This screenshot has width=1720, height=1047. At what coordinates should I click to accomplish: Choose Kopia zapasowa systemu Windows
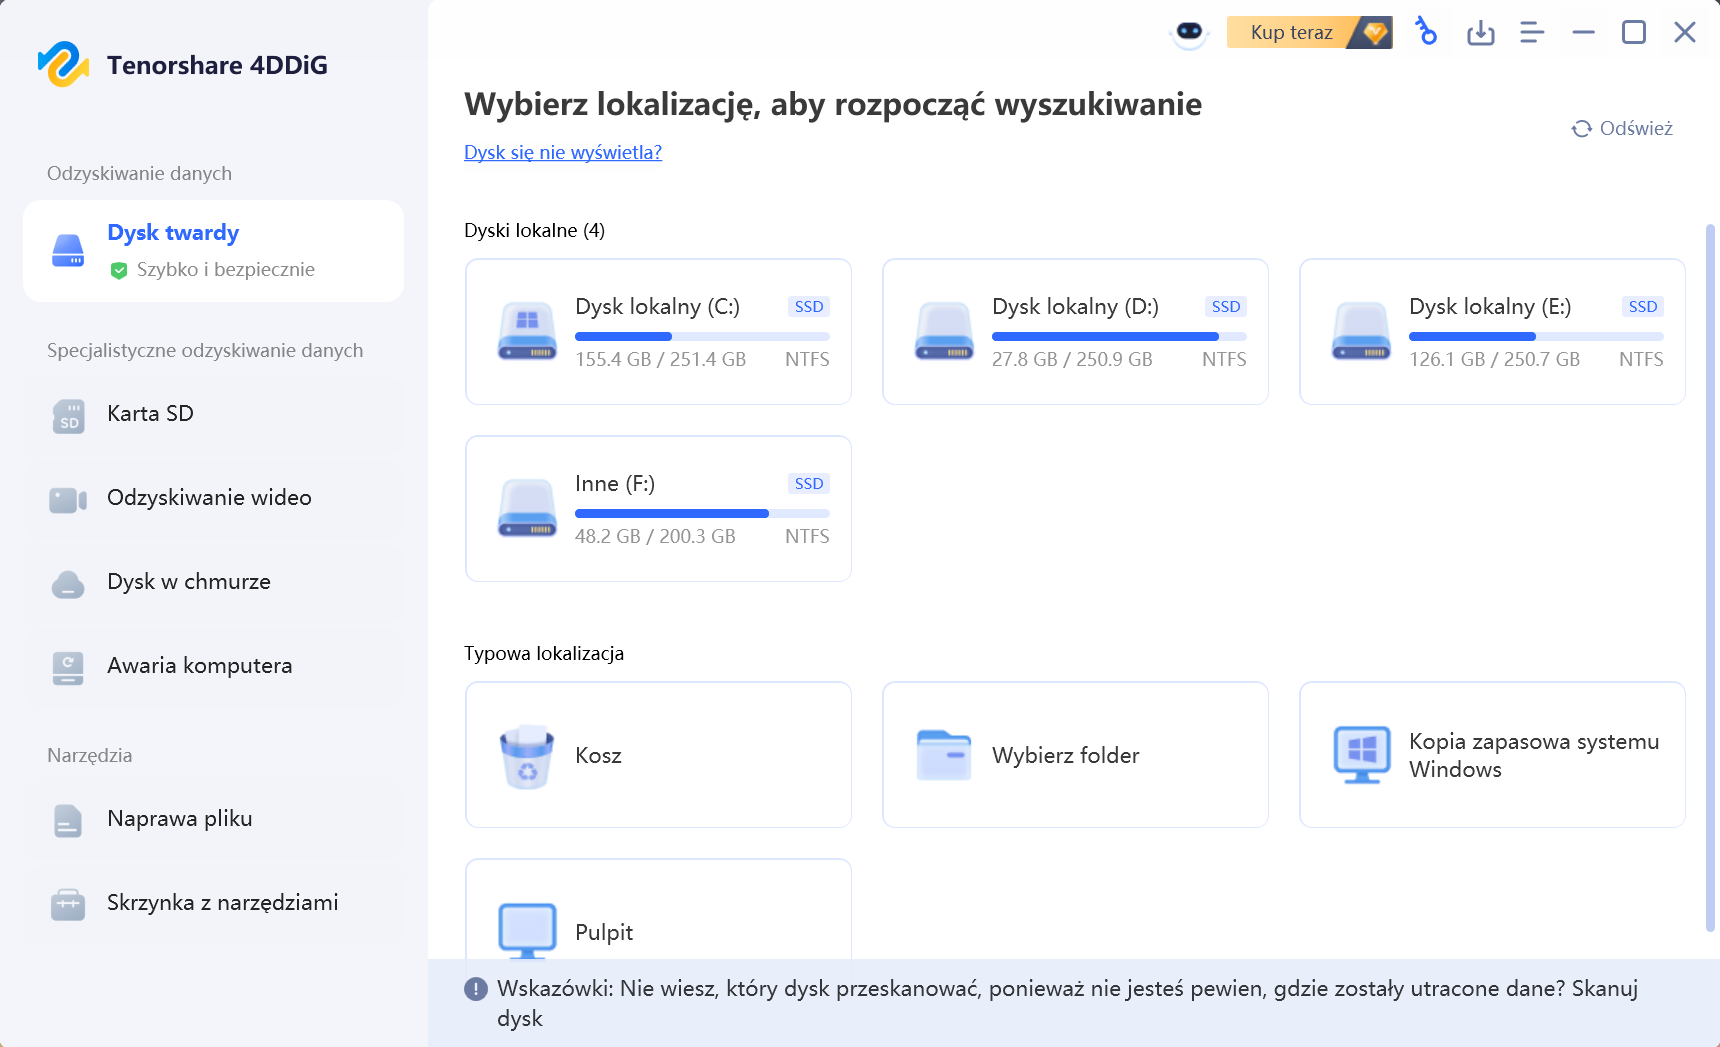(x=1492, y=755)
